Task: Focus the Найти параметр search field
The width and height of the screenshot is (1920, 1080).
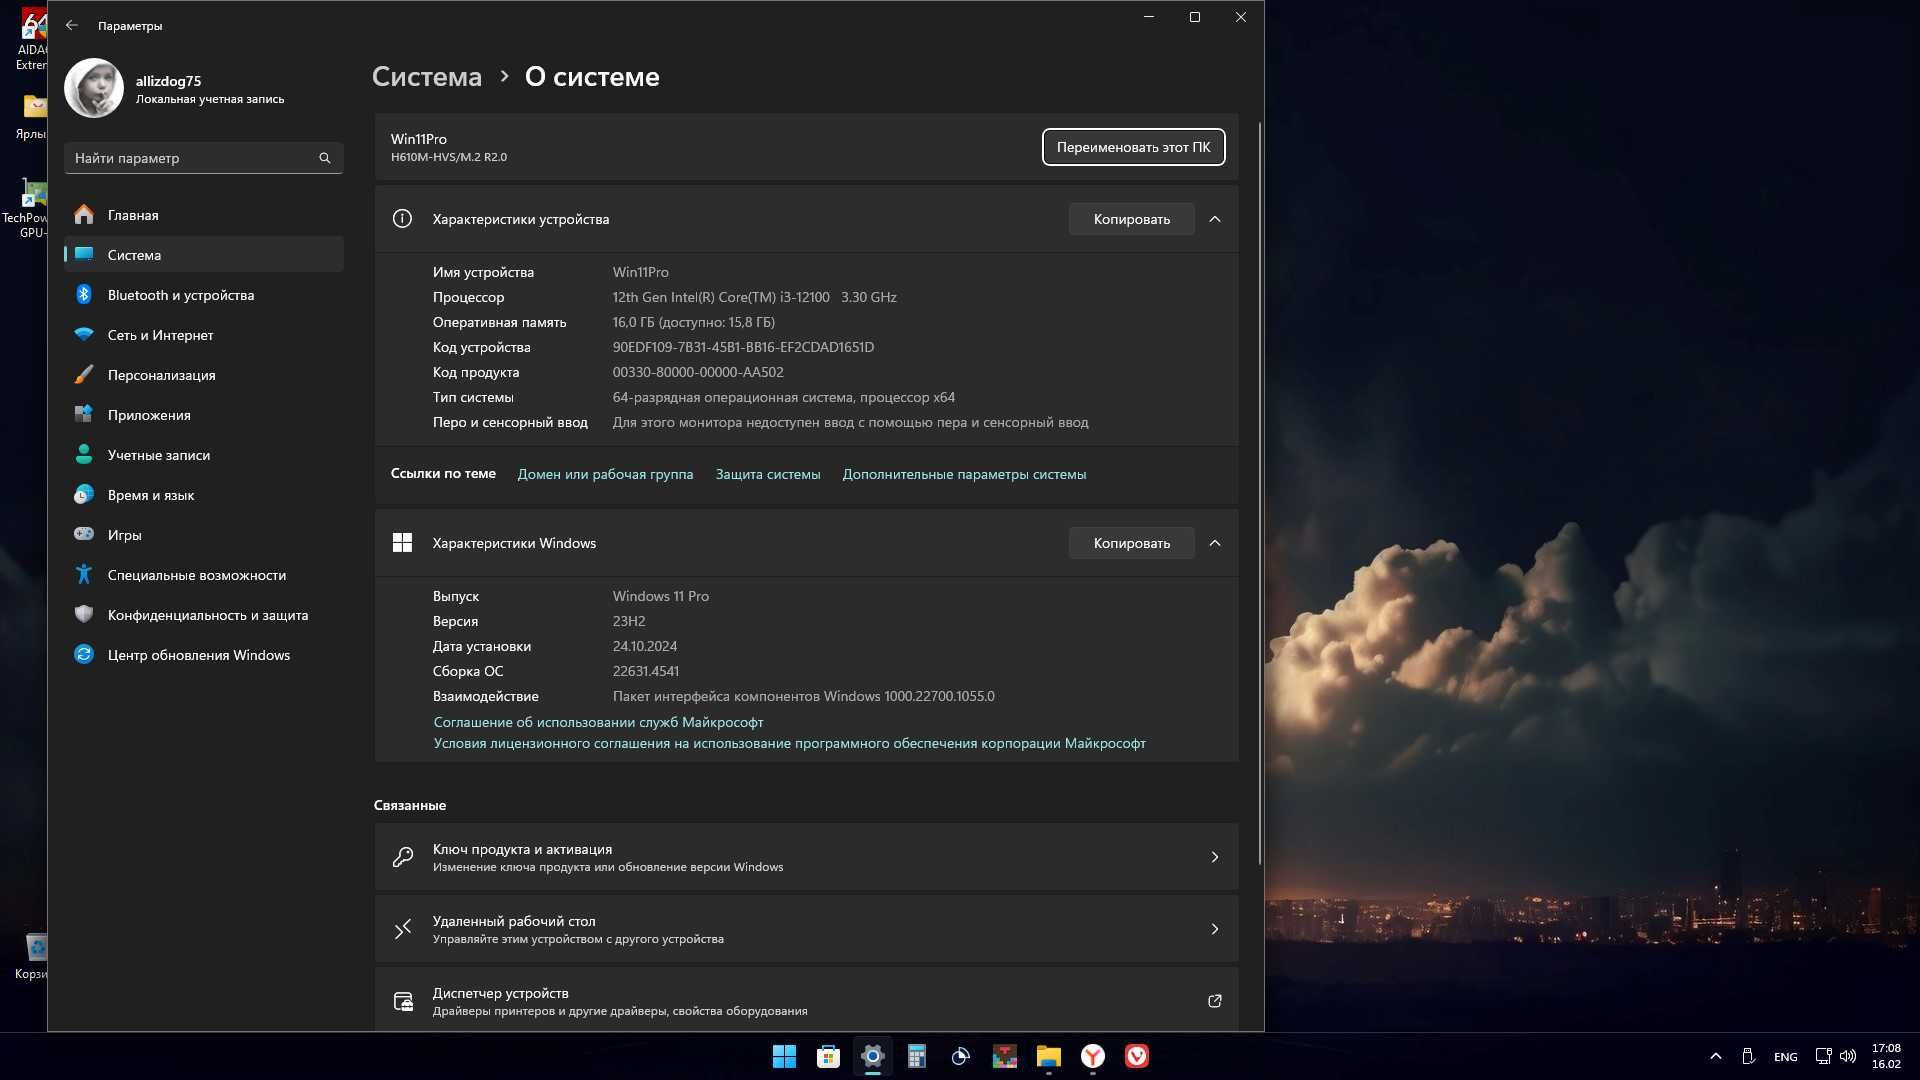Action: point(204,158)
